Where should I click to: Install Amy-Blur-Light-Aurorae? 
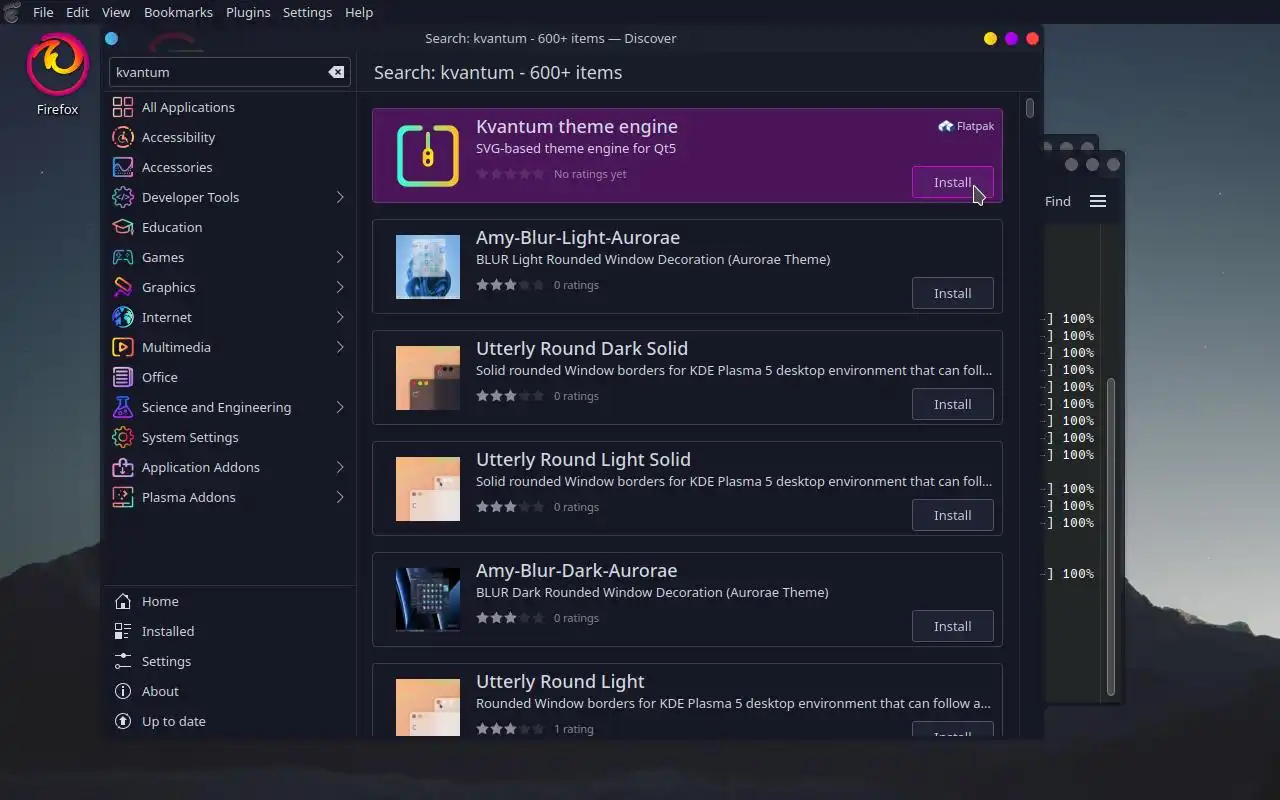click(952, 293)
